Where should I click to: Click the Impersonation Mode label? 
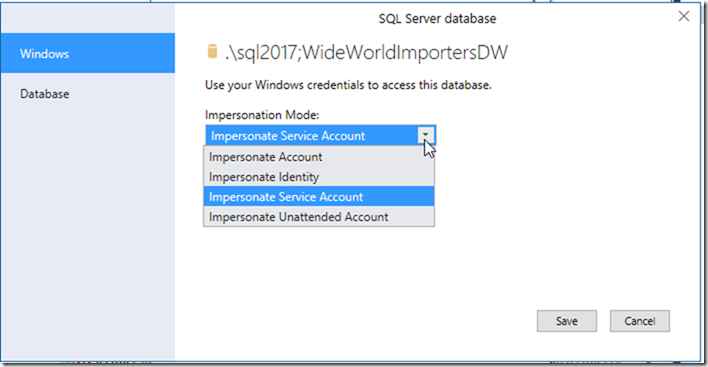click(x=262, y=115)
